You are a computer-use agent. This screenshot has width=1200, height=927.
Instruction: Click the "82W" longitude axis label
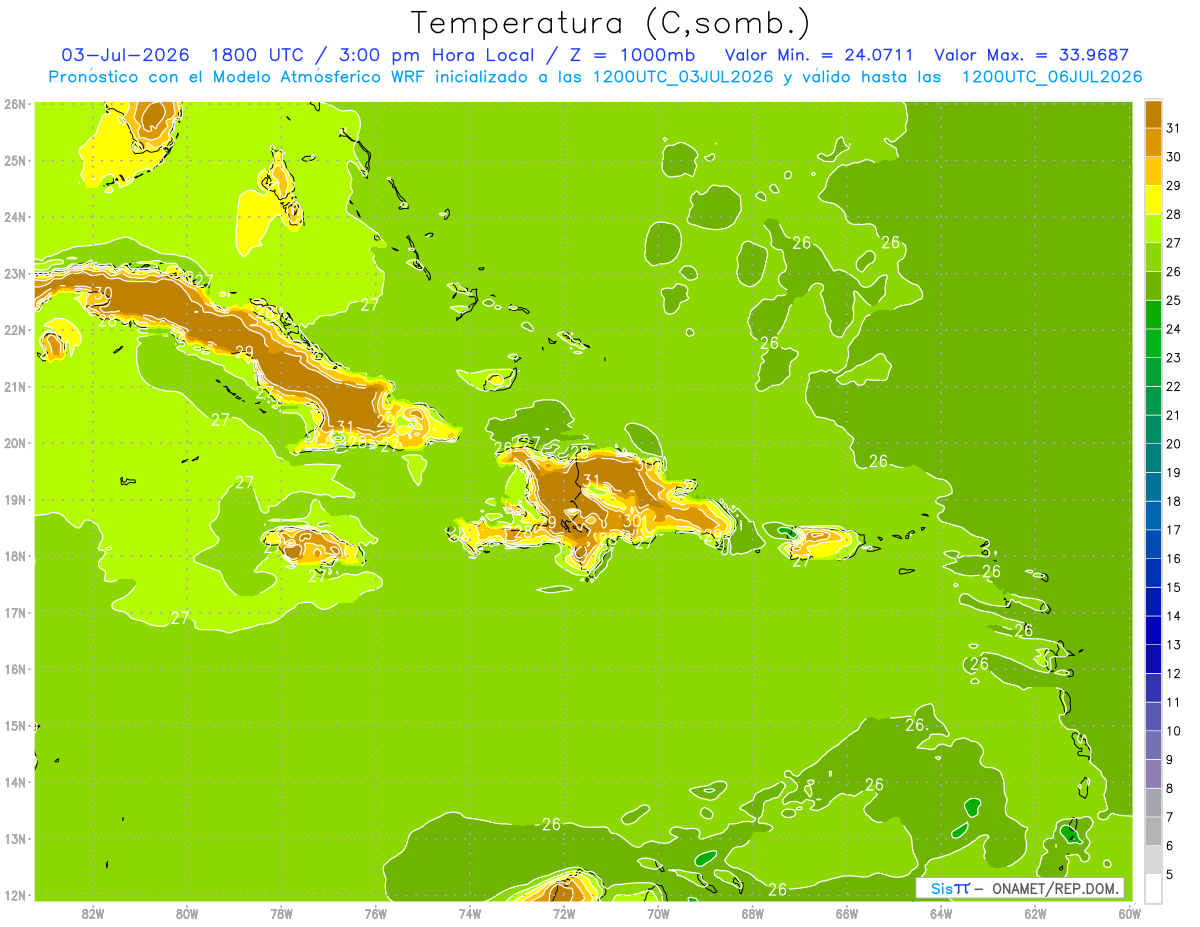click(x=93, y=913)
